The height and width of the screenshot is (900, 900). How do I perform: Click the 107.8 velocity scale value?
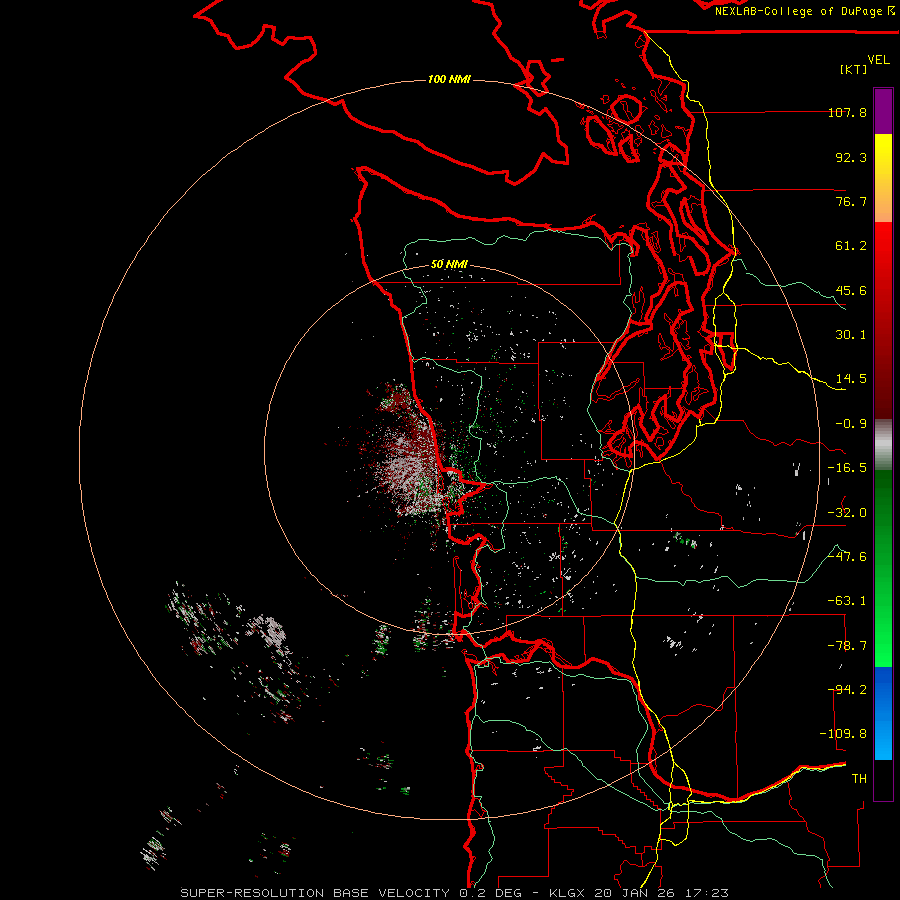tap(848, 112)
